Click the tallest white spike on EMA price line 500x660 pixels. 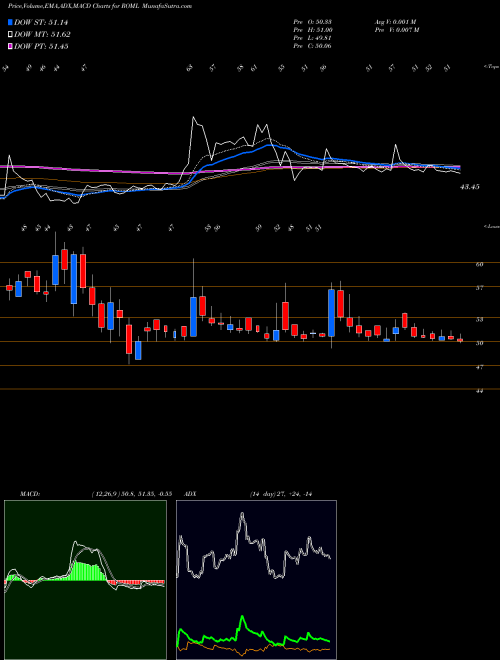[x=194, y=118]
